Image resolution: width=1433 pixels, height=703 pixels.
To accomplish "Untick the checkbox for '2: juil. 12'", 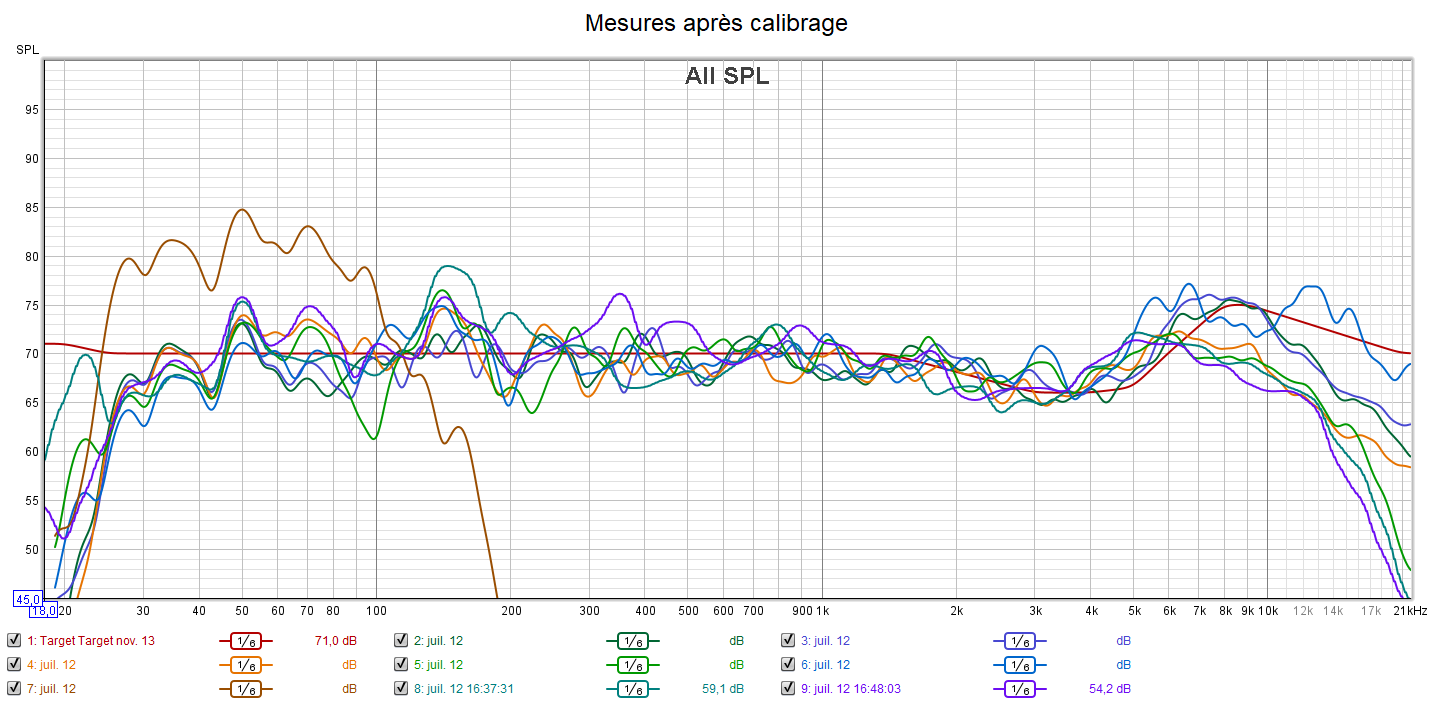I will click(401, 641).
